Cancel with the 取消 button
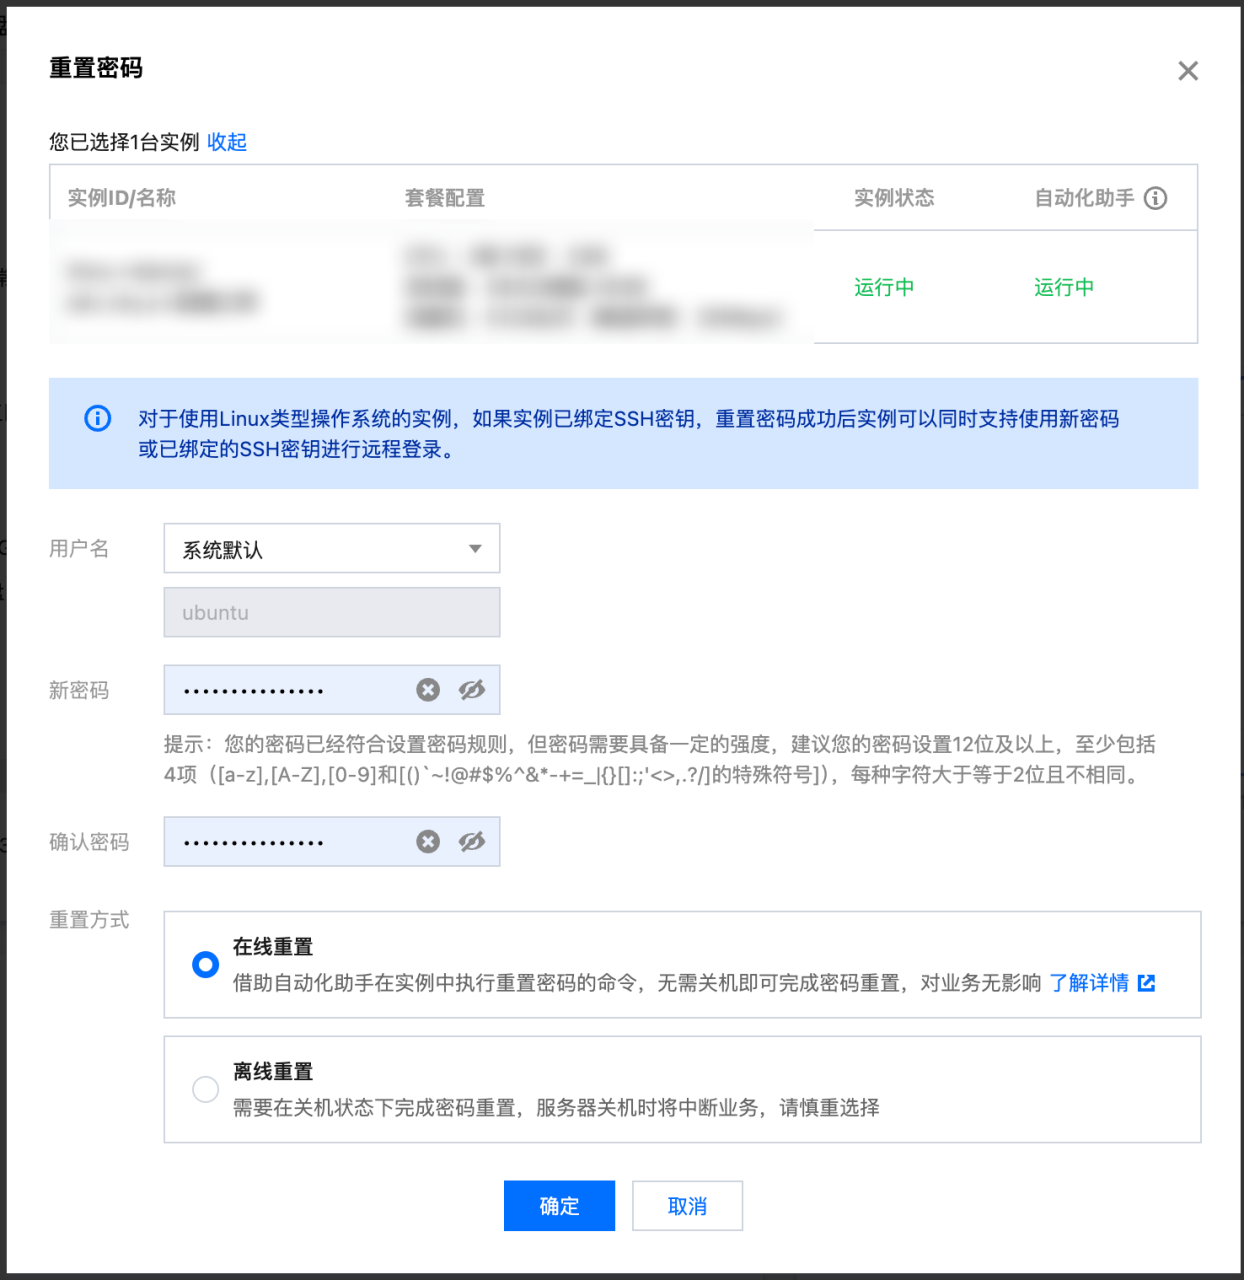Image resolution: width=1244 pixels, height=1280 pixels. [x=687, y=1206]
